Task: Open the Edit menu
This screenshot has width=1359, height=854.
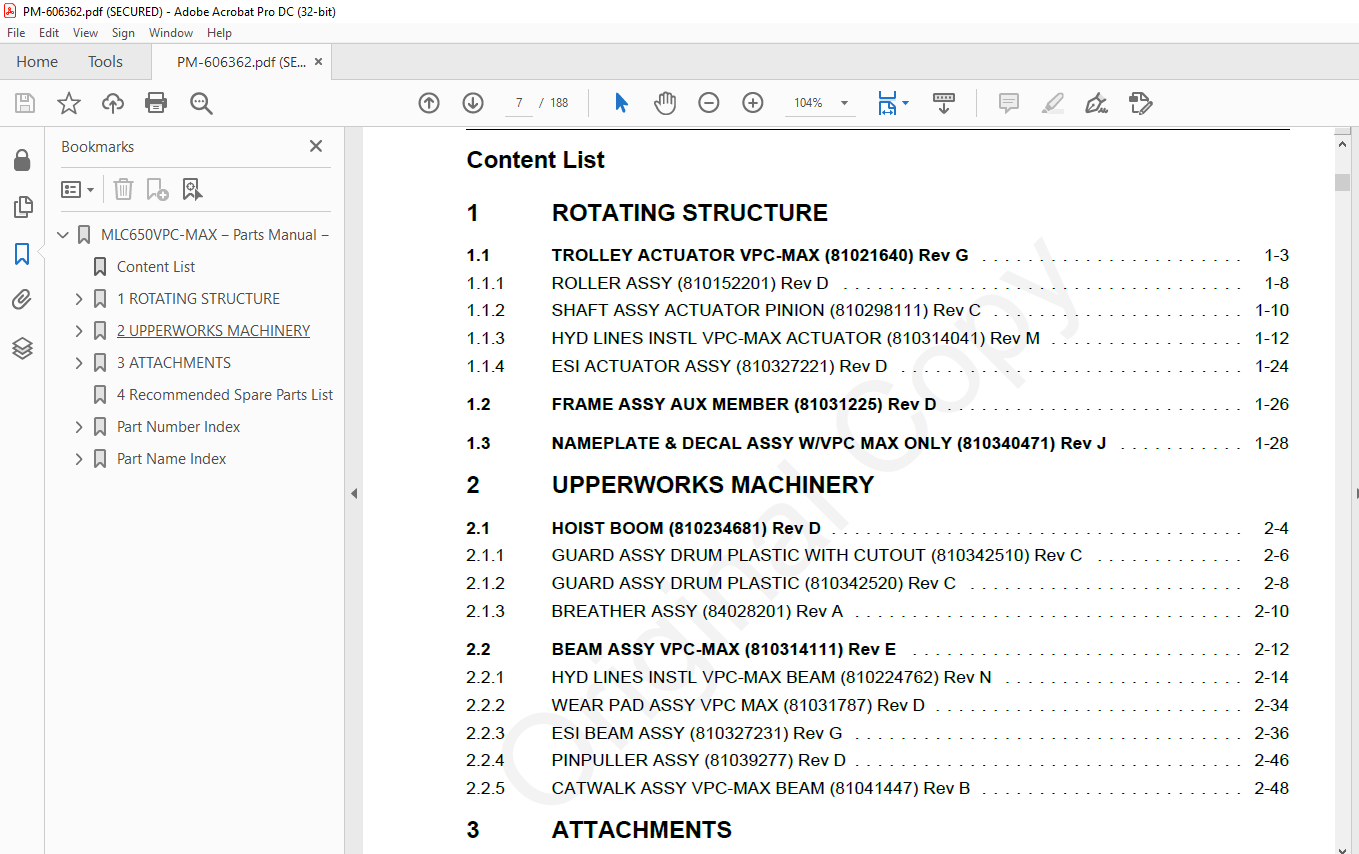Action: tap(49, 33)
